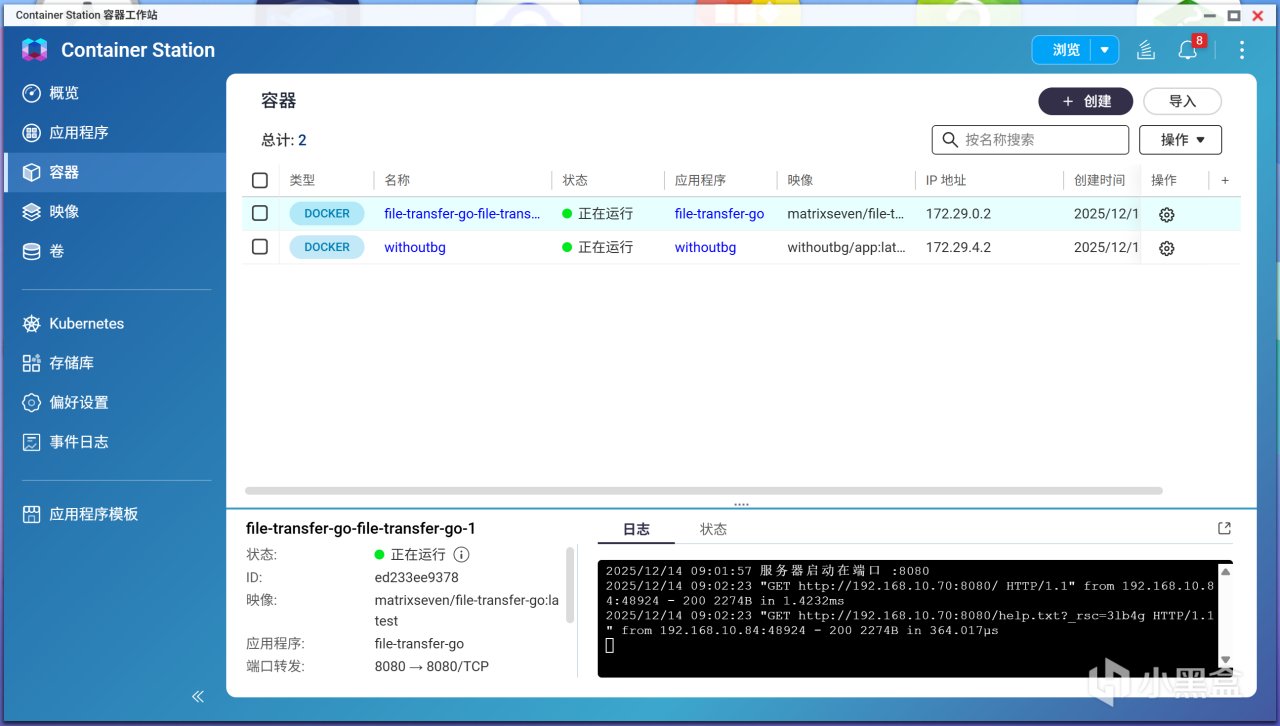The width and height of the screenshot is (1280, 726).
Task: Check the withoutbg container row checkbox
Action: (260, 247)
